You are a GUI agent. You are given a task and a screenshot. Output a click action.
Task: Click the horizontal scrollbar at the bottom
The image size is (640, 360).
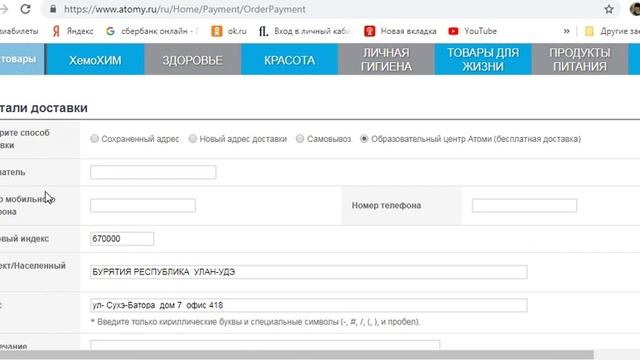tap(297, 355)
